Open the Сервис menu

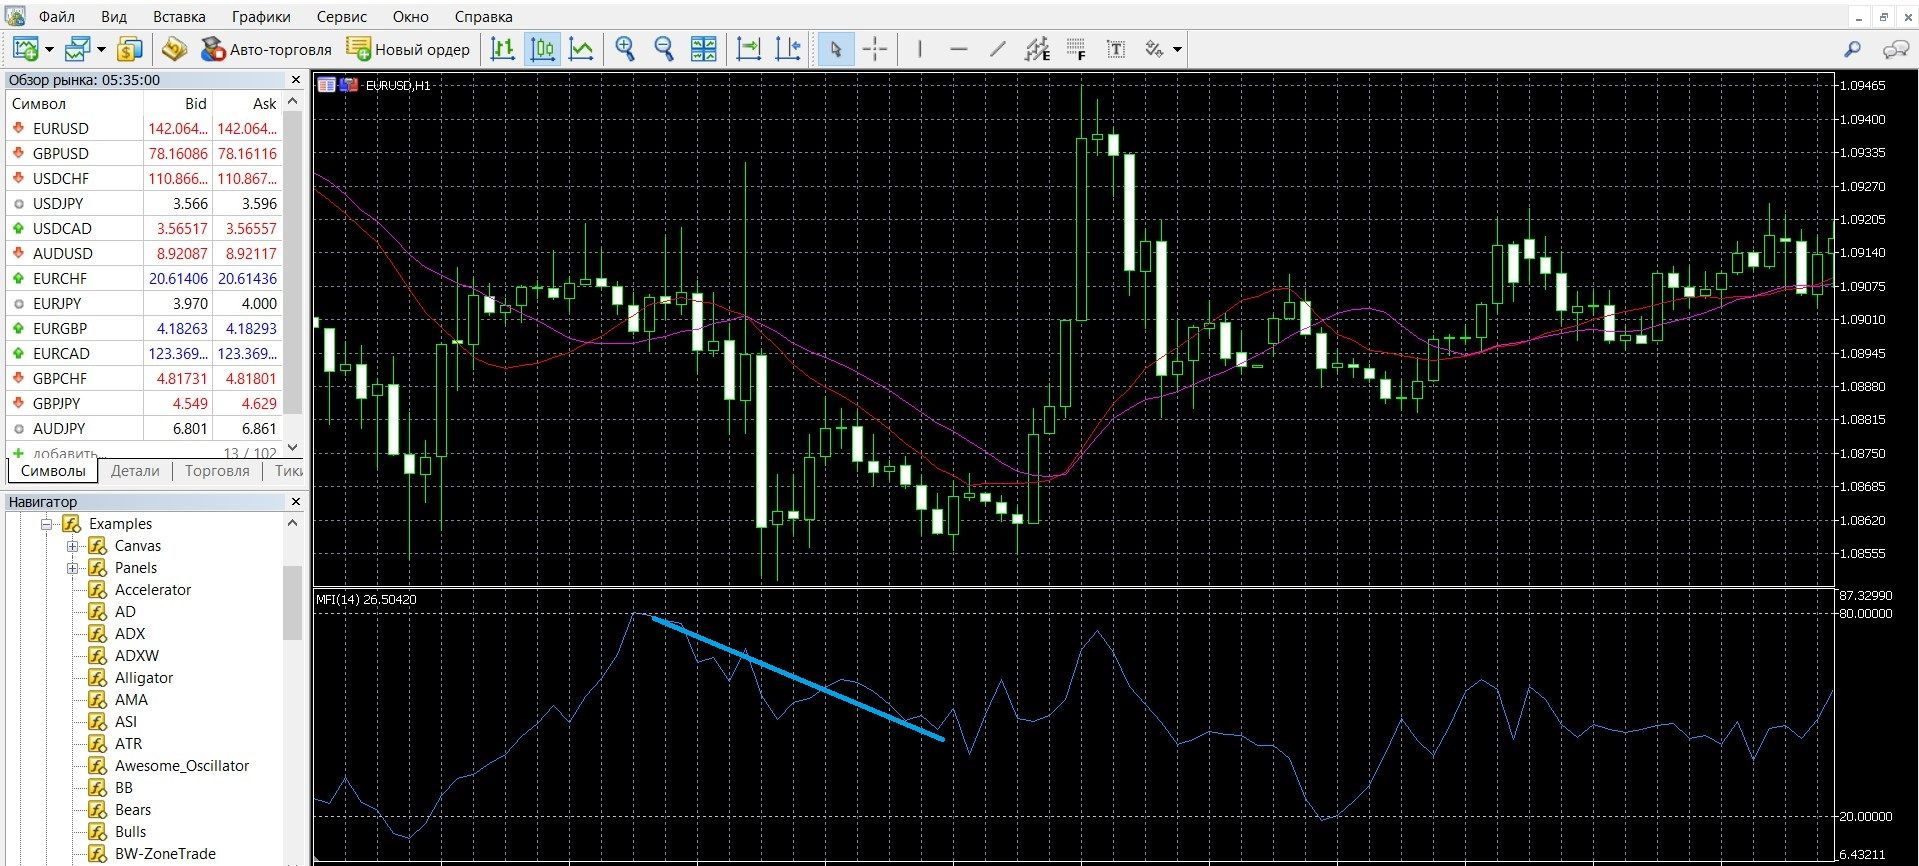pos(342,16)
